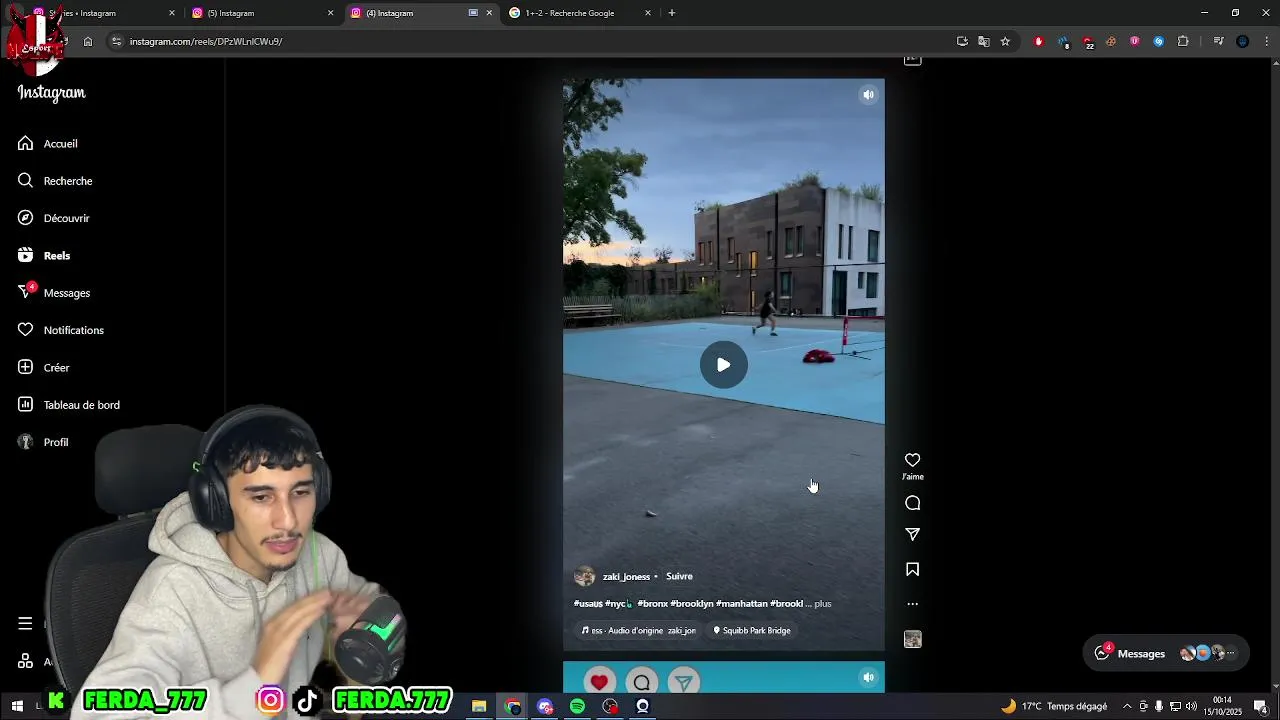Viewport: 1280px width, 720px height.
Task: Open Plus hamburger menu in sidebar
Action: (x=25, y=623)
